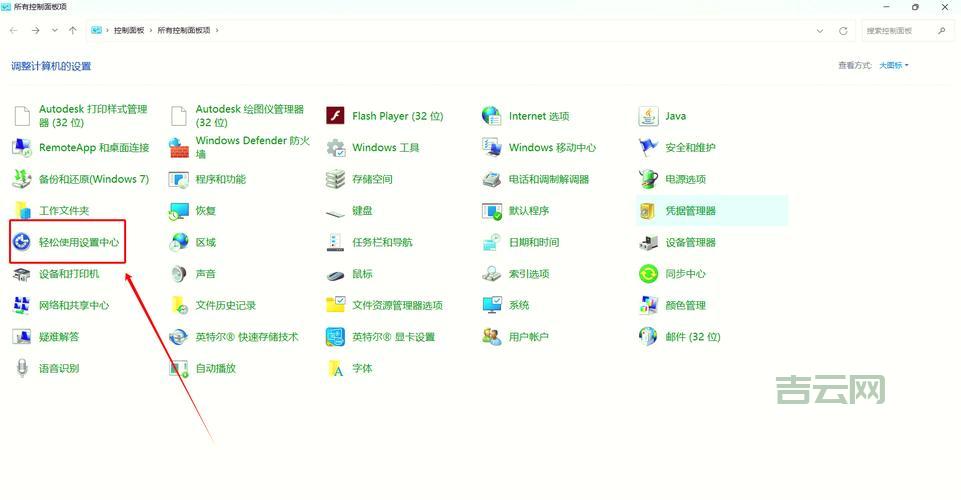Open the Flash Player (32 位) icon
The width and height of the screenshot is (961, 500).
pyautogui.click(x=335, y=115)
